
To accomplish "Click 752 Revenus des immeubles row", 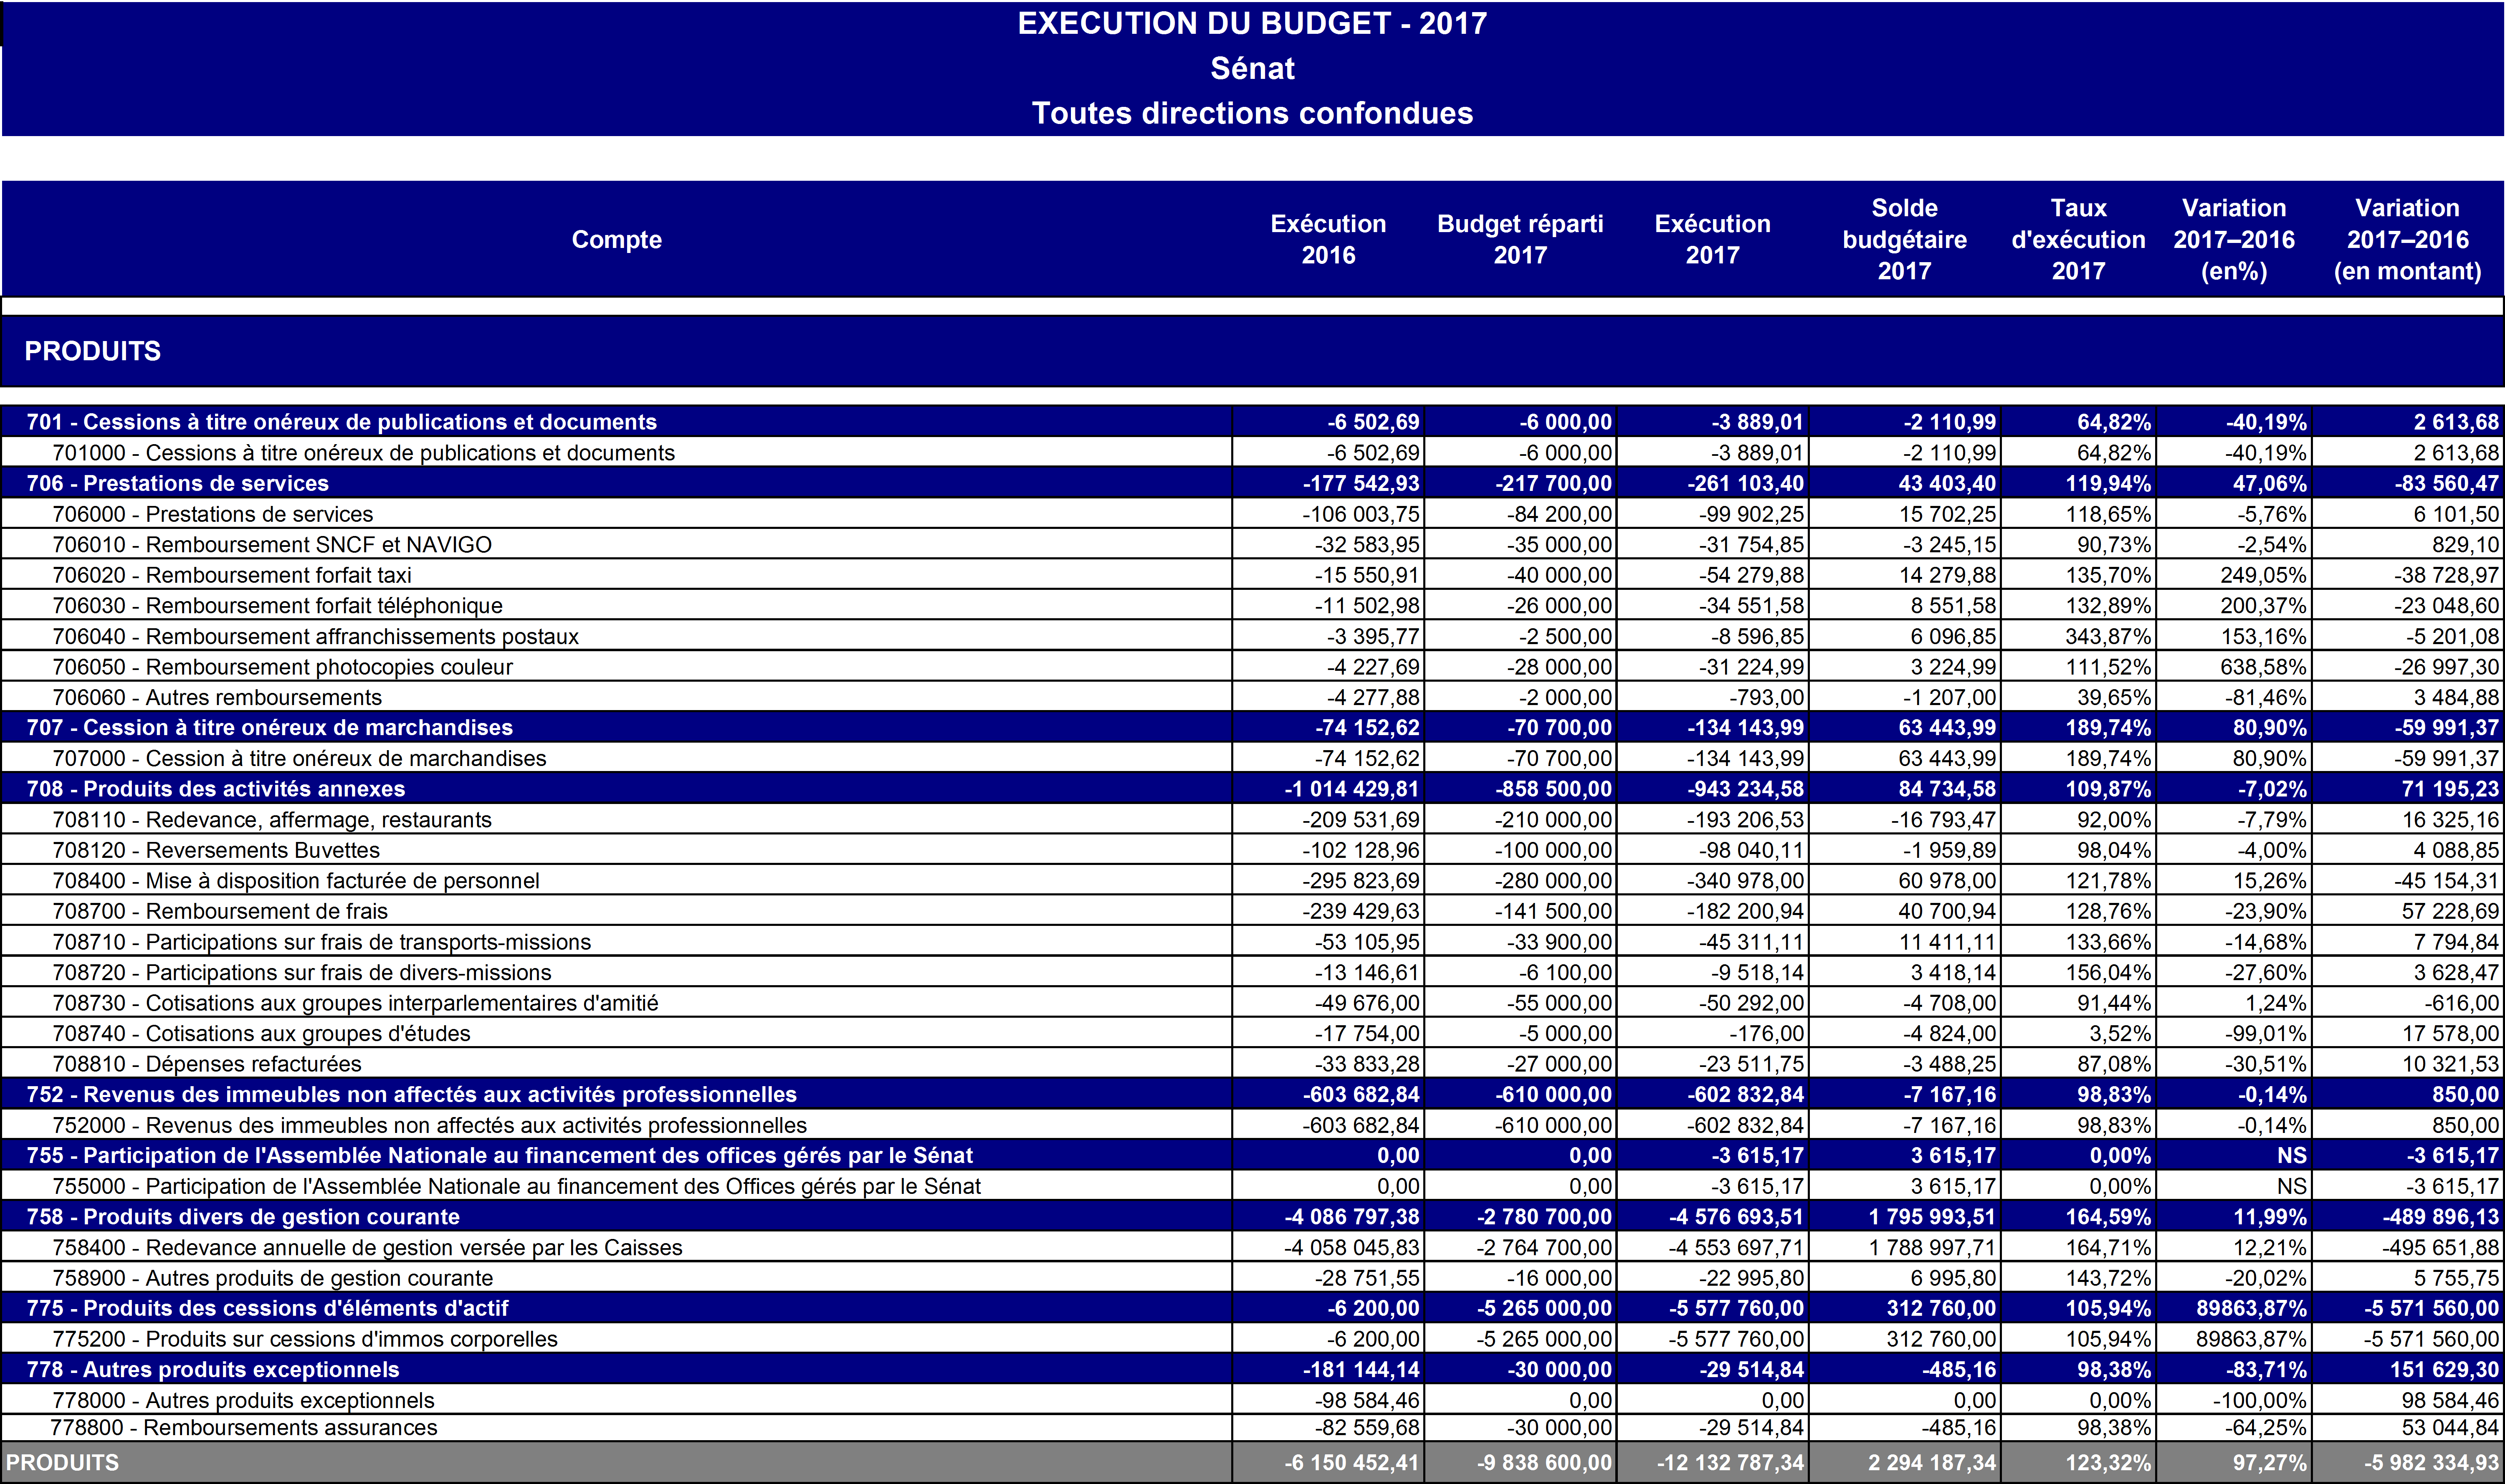I will tap(411, 1094).
